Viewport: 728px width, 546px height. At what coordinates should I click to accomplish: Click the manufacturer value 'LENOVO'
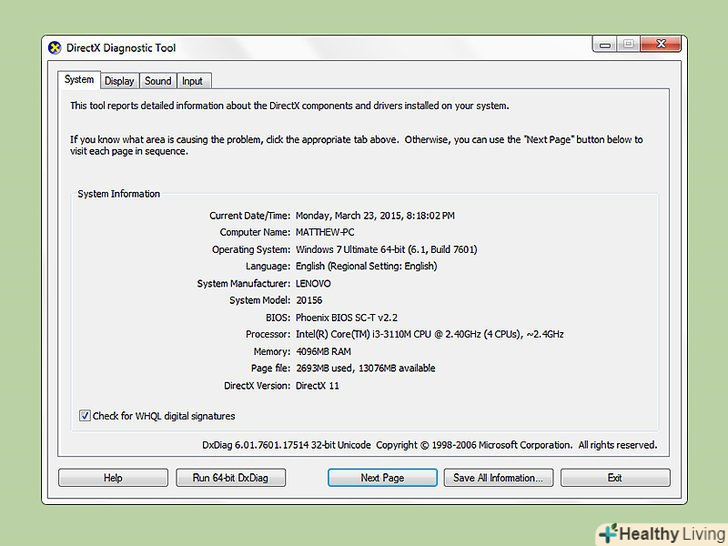click(x=313, y=283)
